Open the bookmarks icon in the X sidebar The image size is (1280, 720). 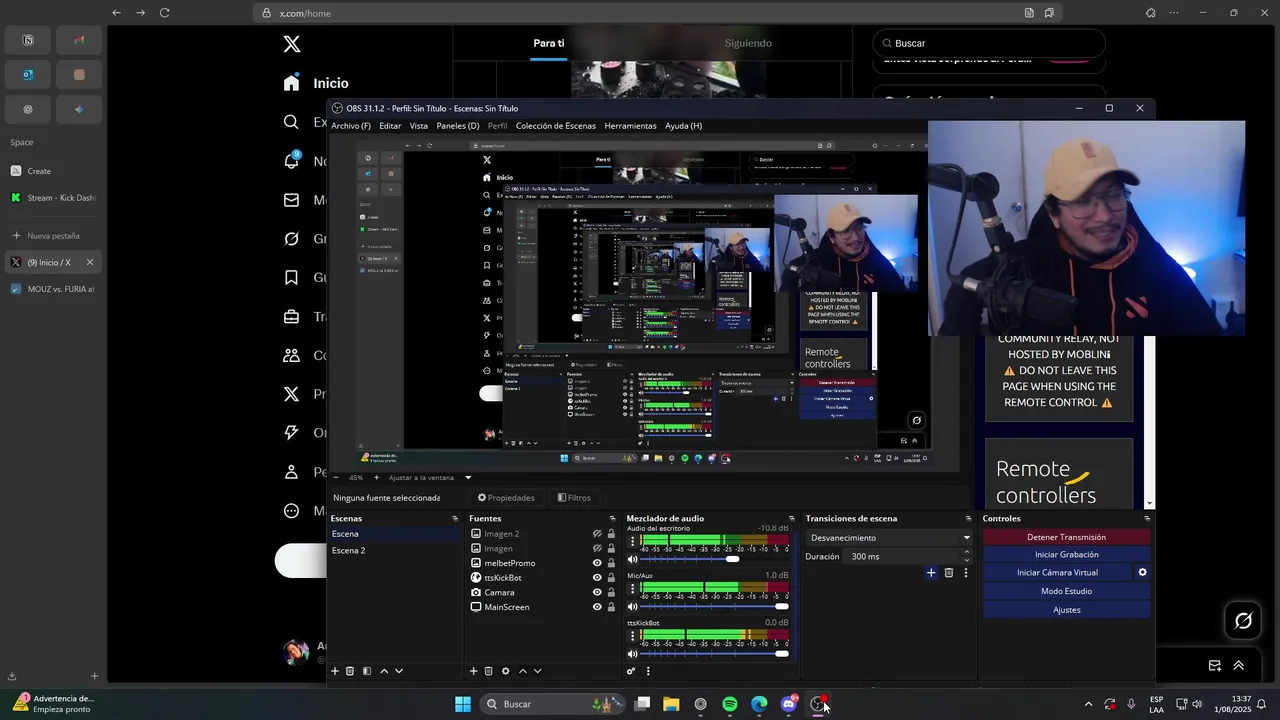click(291, 277)
